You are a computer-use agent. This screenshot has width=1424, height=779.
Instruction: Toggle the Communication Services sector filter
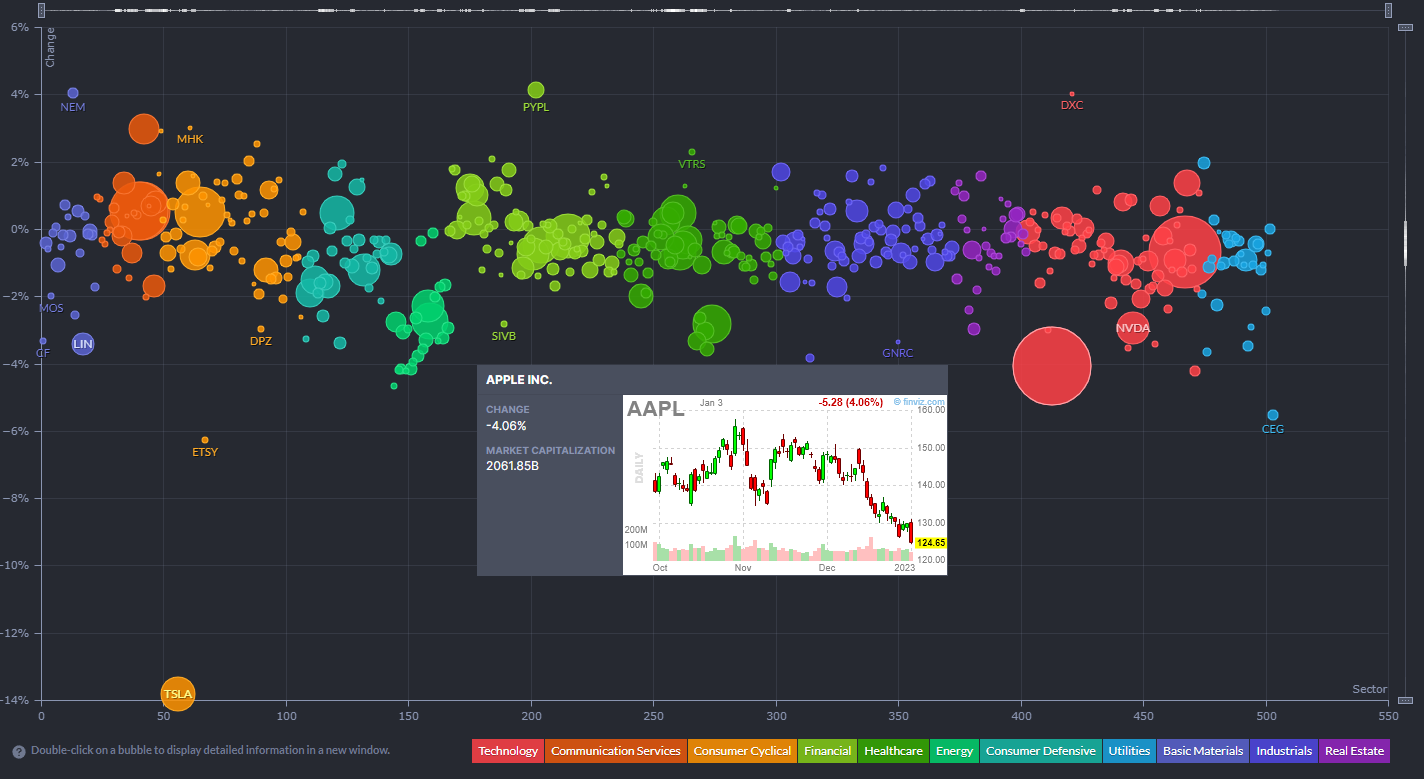(x=616, y=751)
